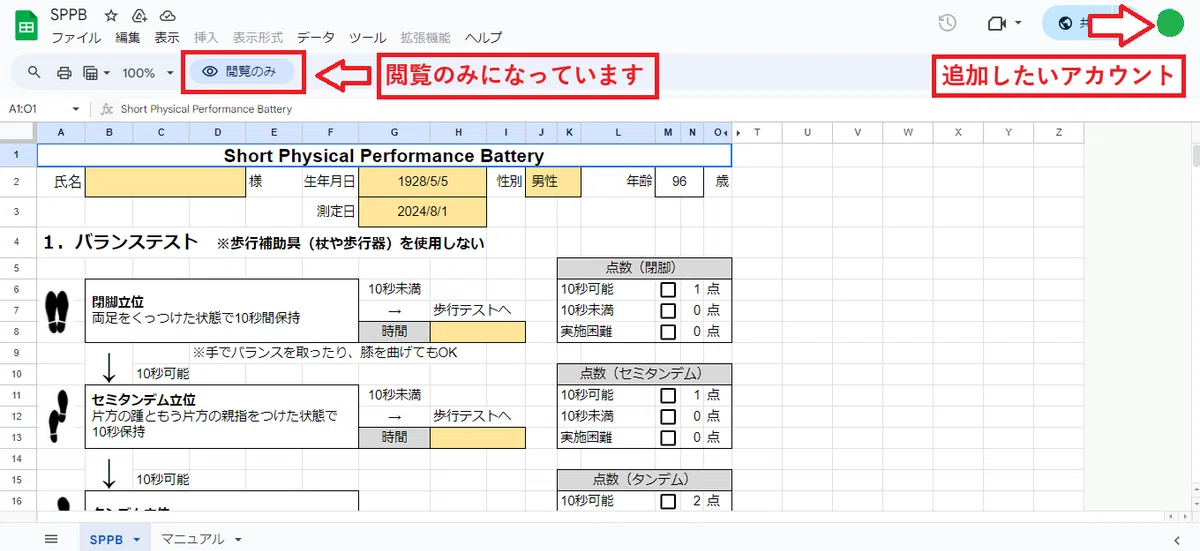This screenshot has width=1200, height=551.
Task: Check 閉脚 実施困難 0点 checkbox
Action: point(668,331)
